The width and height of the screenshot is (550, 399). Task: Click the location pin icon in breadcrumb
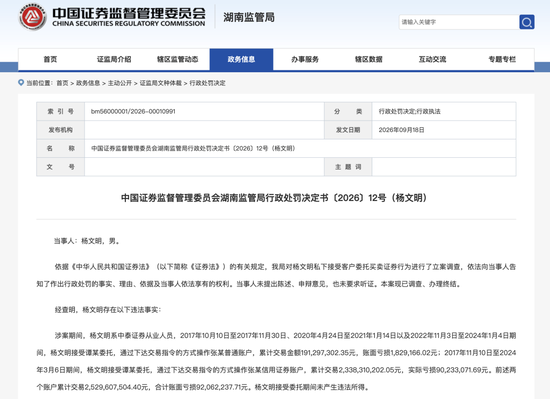[21, 83]
